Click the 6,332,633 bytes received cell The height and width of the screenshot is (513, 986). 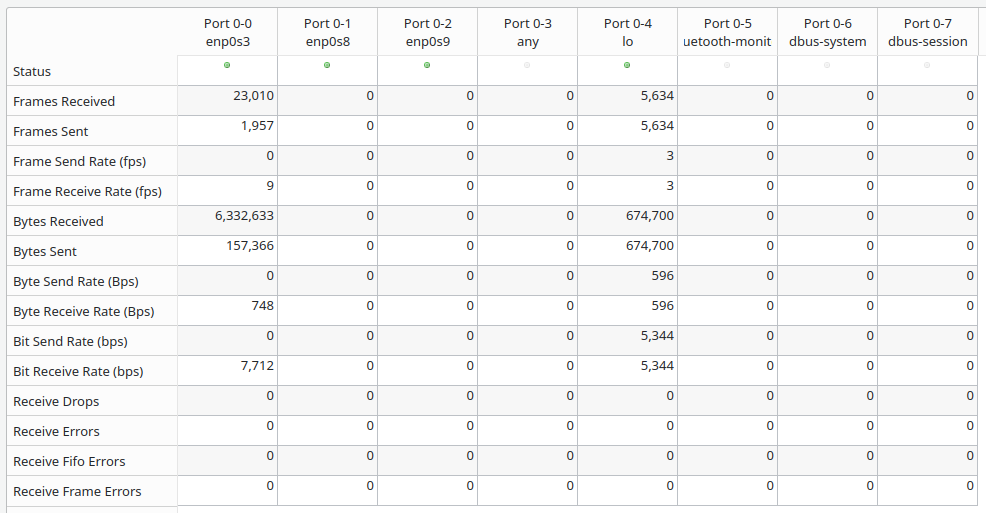coord(242,216)
